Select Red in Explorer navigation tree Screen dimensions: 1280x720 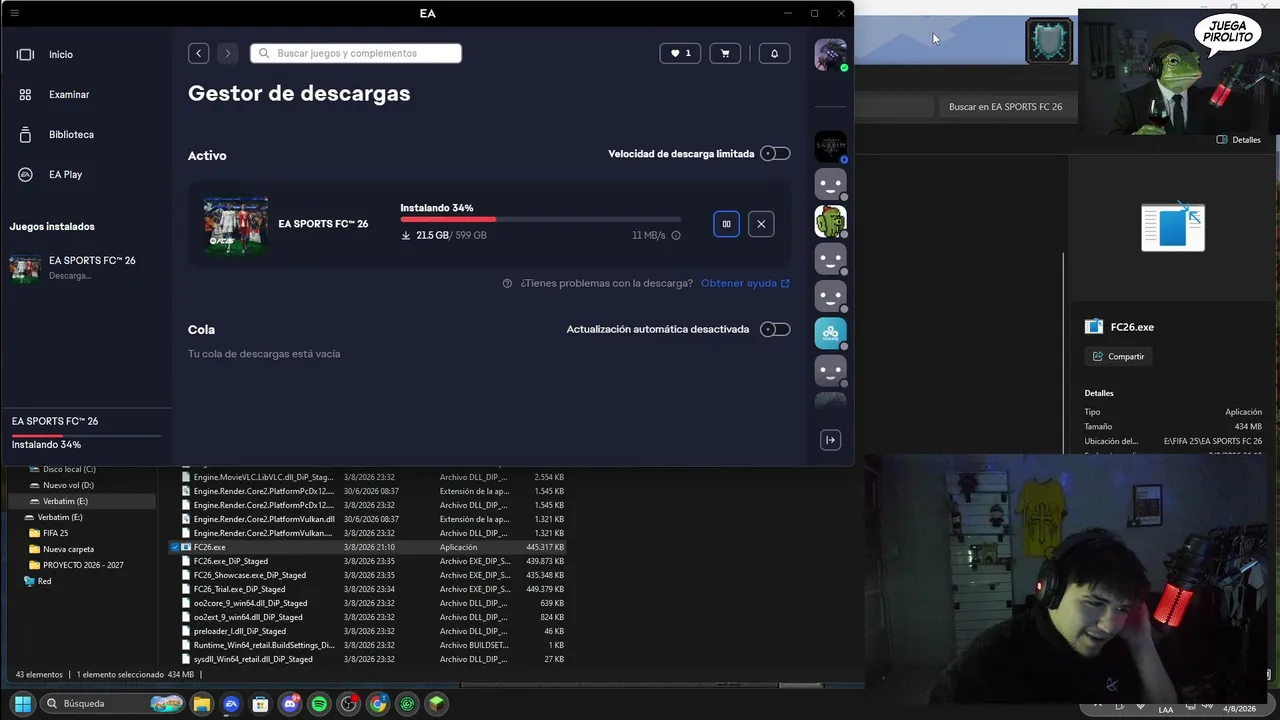click(x=44, y=582)
